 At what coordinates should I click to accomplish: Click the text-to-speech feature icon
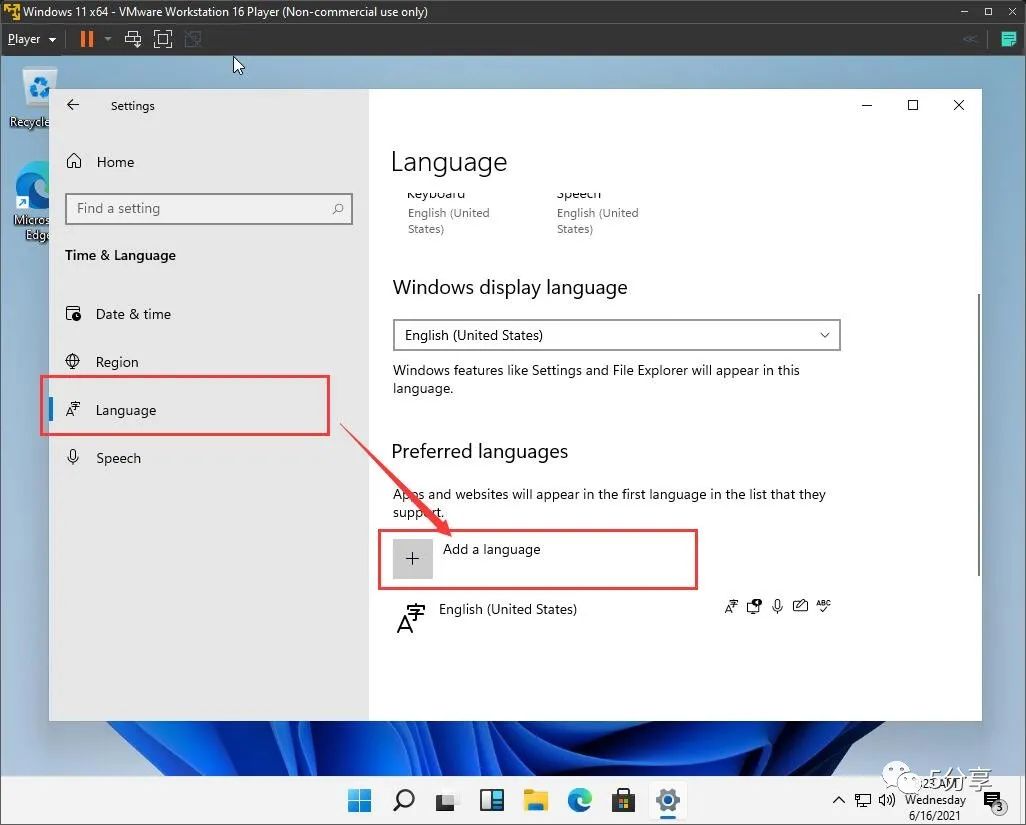pos(754,606)
